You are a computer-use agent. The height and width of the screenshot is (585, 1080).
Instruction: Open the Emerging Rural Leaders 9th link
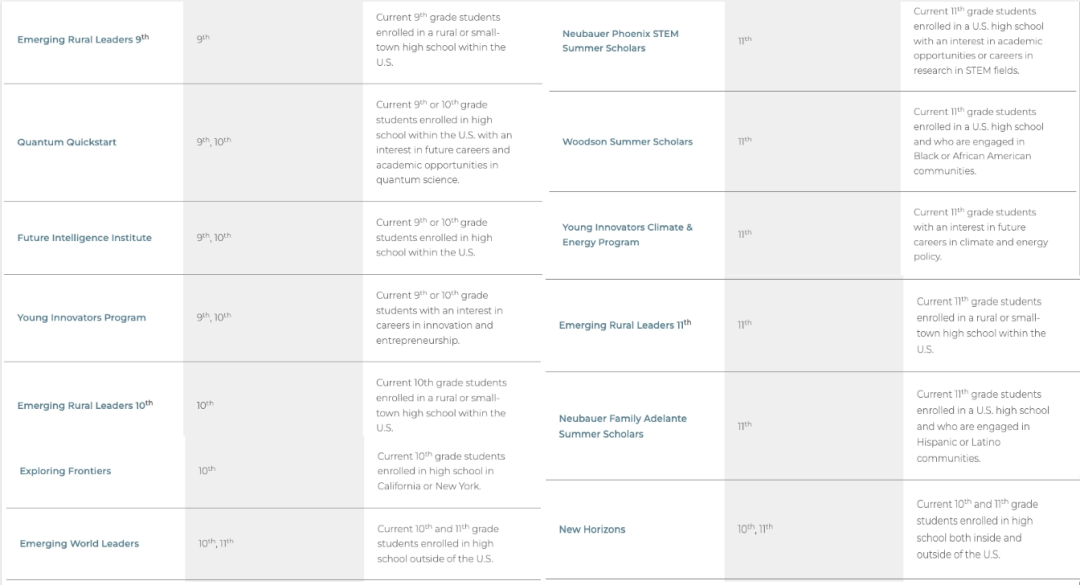[x=82, y=39]
